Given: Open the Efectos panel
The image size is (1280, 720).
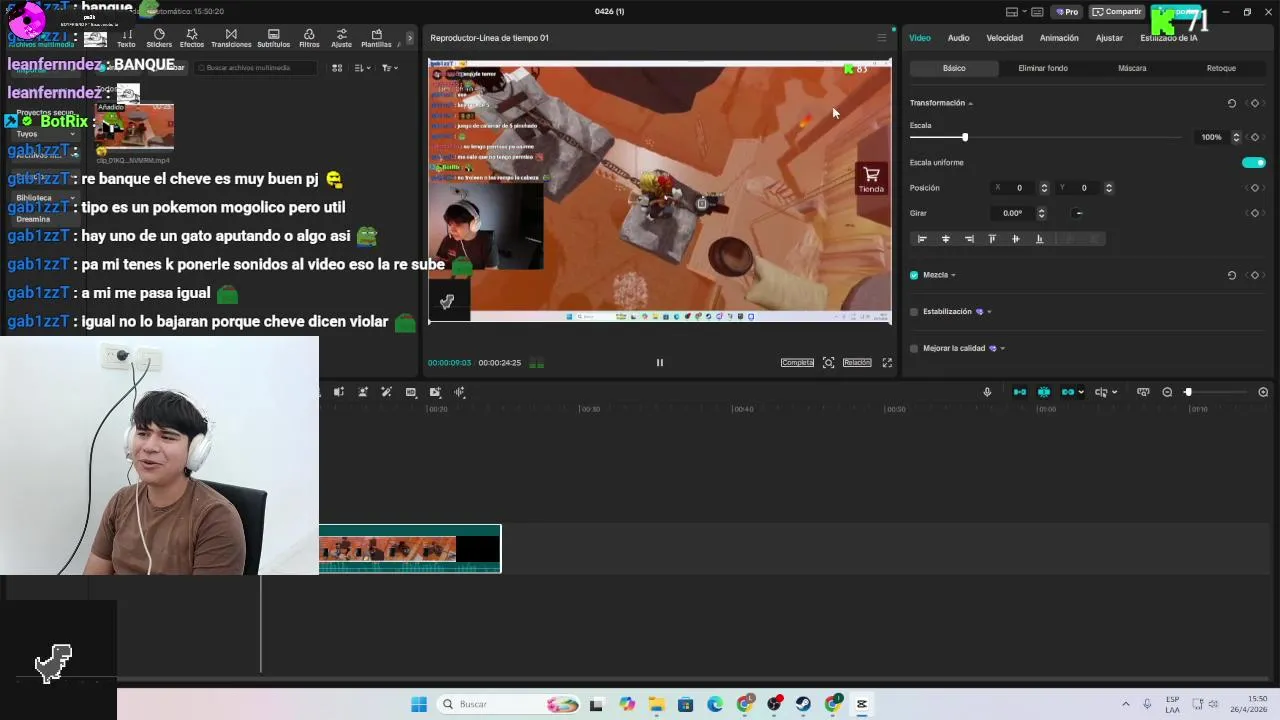Looking at the screenshot, I should (x=192, y=38).
